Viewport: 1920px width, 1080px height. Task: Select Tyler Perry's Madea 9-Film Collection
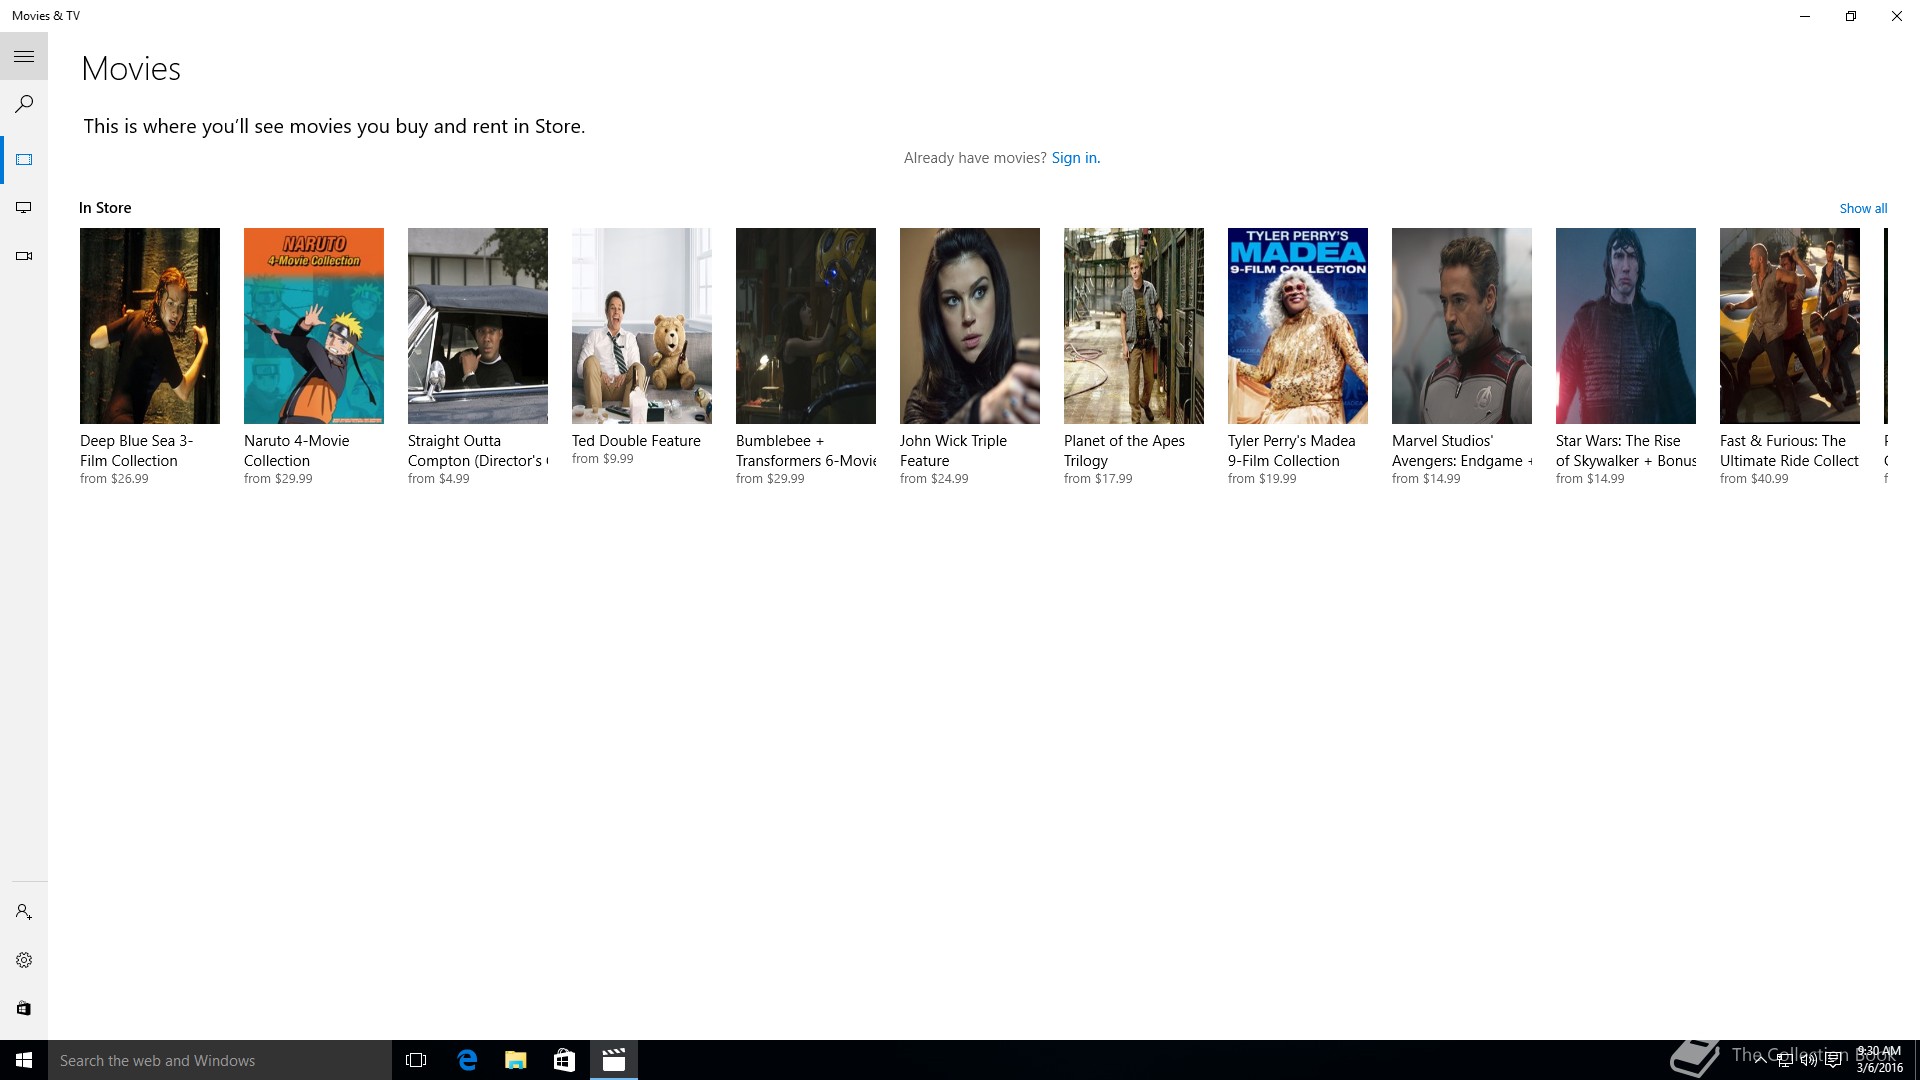point(1298,326)
